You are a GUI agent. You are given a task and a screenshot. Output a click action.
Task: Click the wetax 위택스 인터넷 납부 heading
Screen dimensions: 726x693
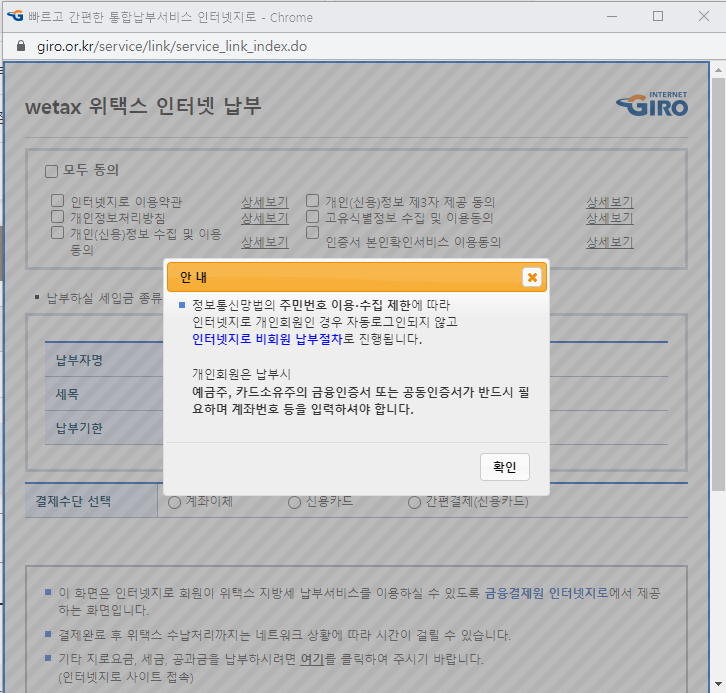tap(143, 106)
